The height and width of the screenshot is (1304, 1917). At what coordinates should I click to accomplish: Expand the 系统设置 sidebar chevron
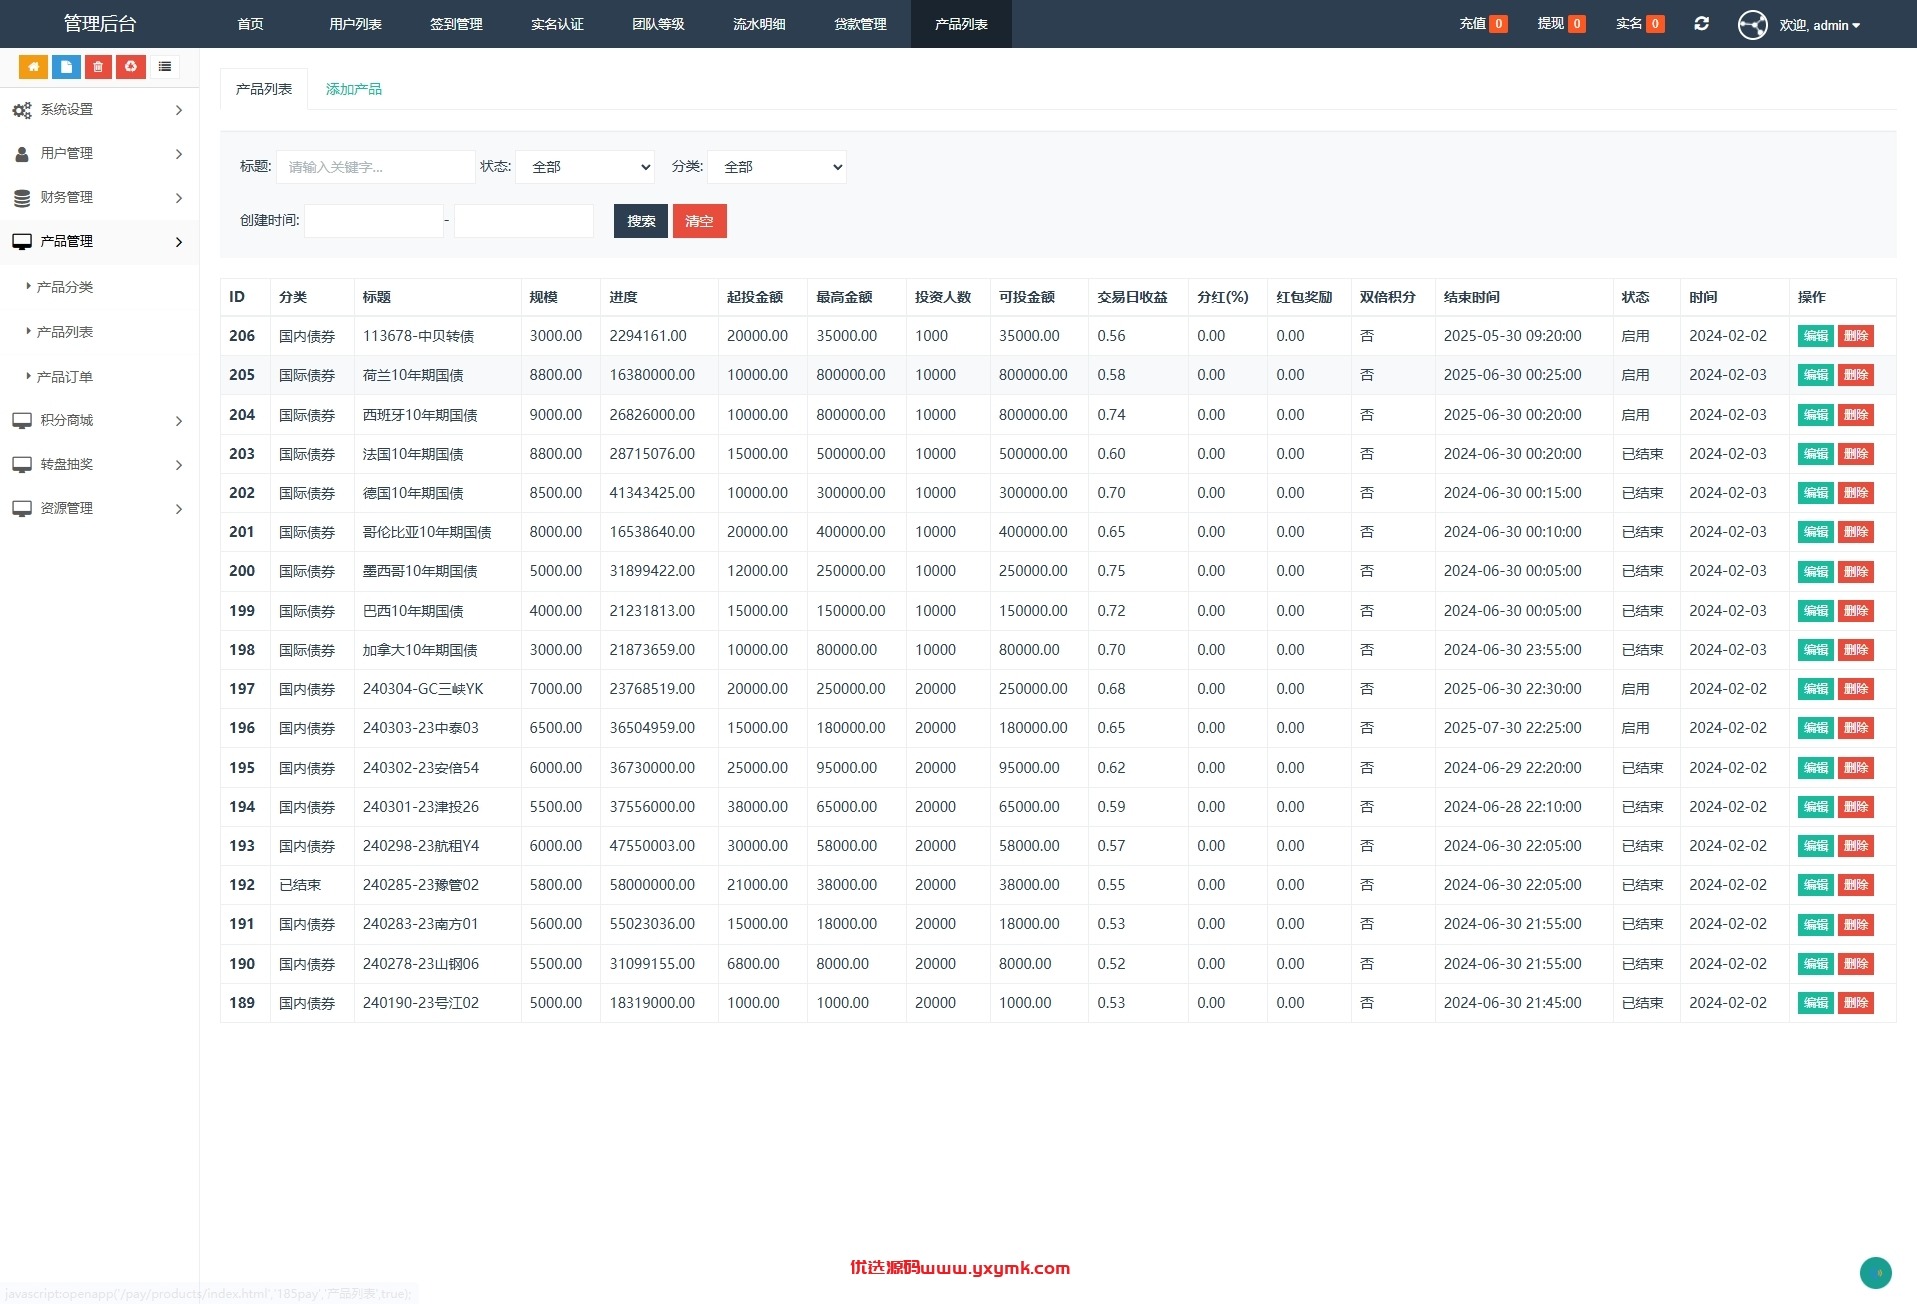tap(179, 110)
